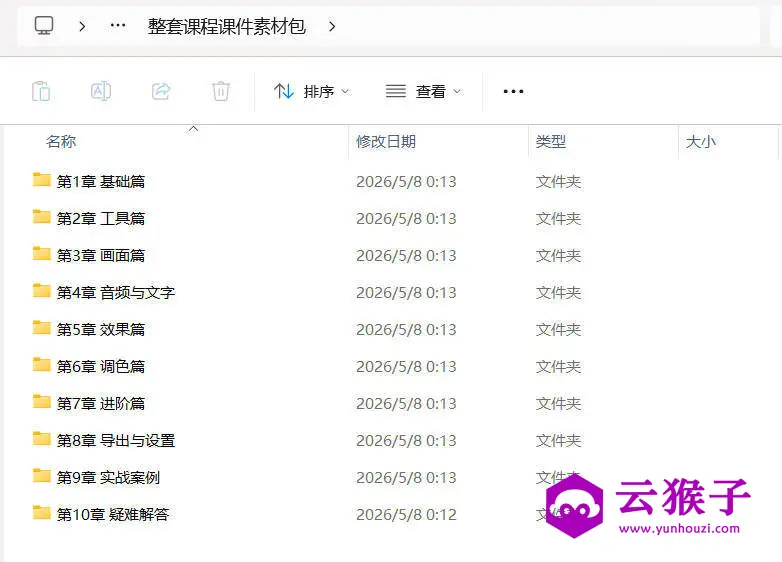Select the folder name 第2章 工具篇
Image resolution: width=782 pixels, height=562 pixels.
tap(101, 218)
